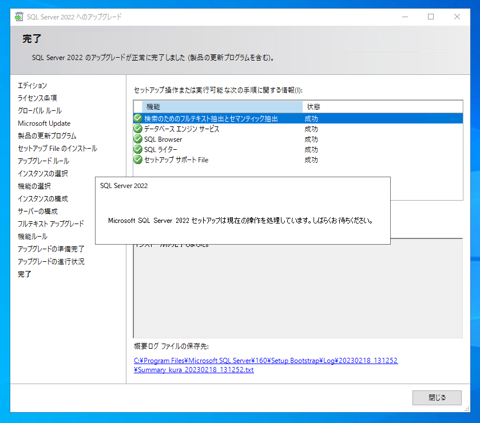Minimize the SQL Server 2022 upgrade window
The width and height of the screenshot is (480, 423).
pos(405,17)
